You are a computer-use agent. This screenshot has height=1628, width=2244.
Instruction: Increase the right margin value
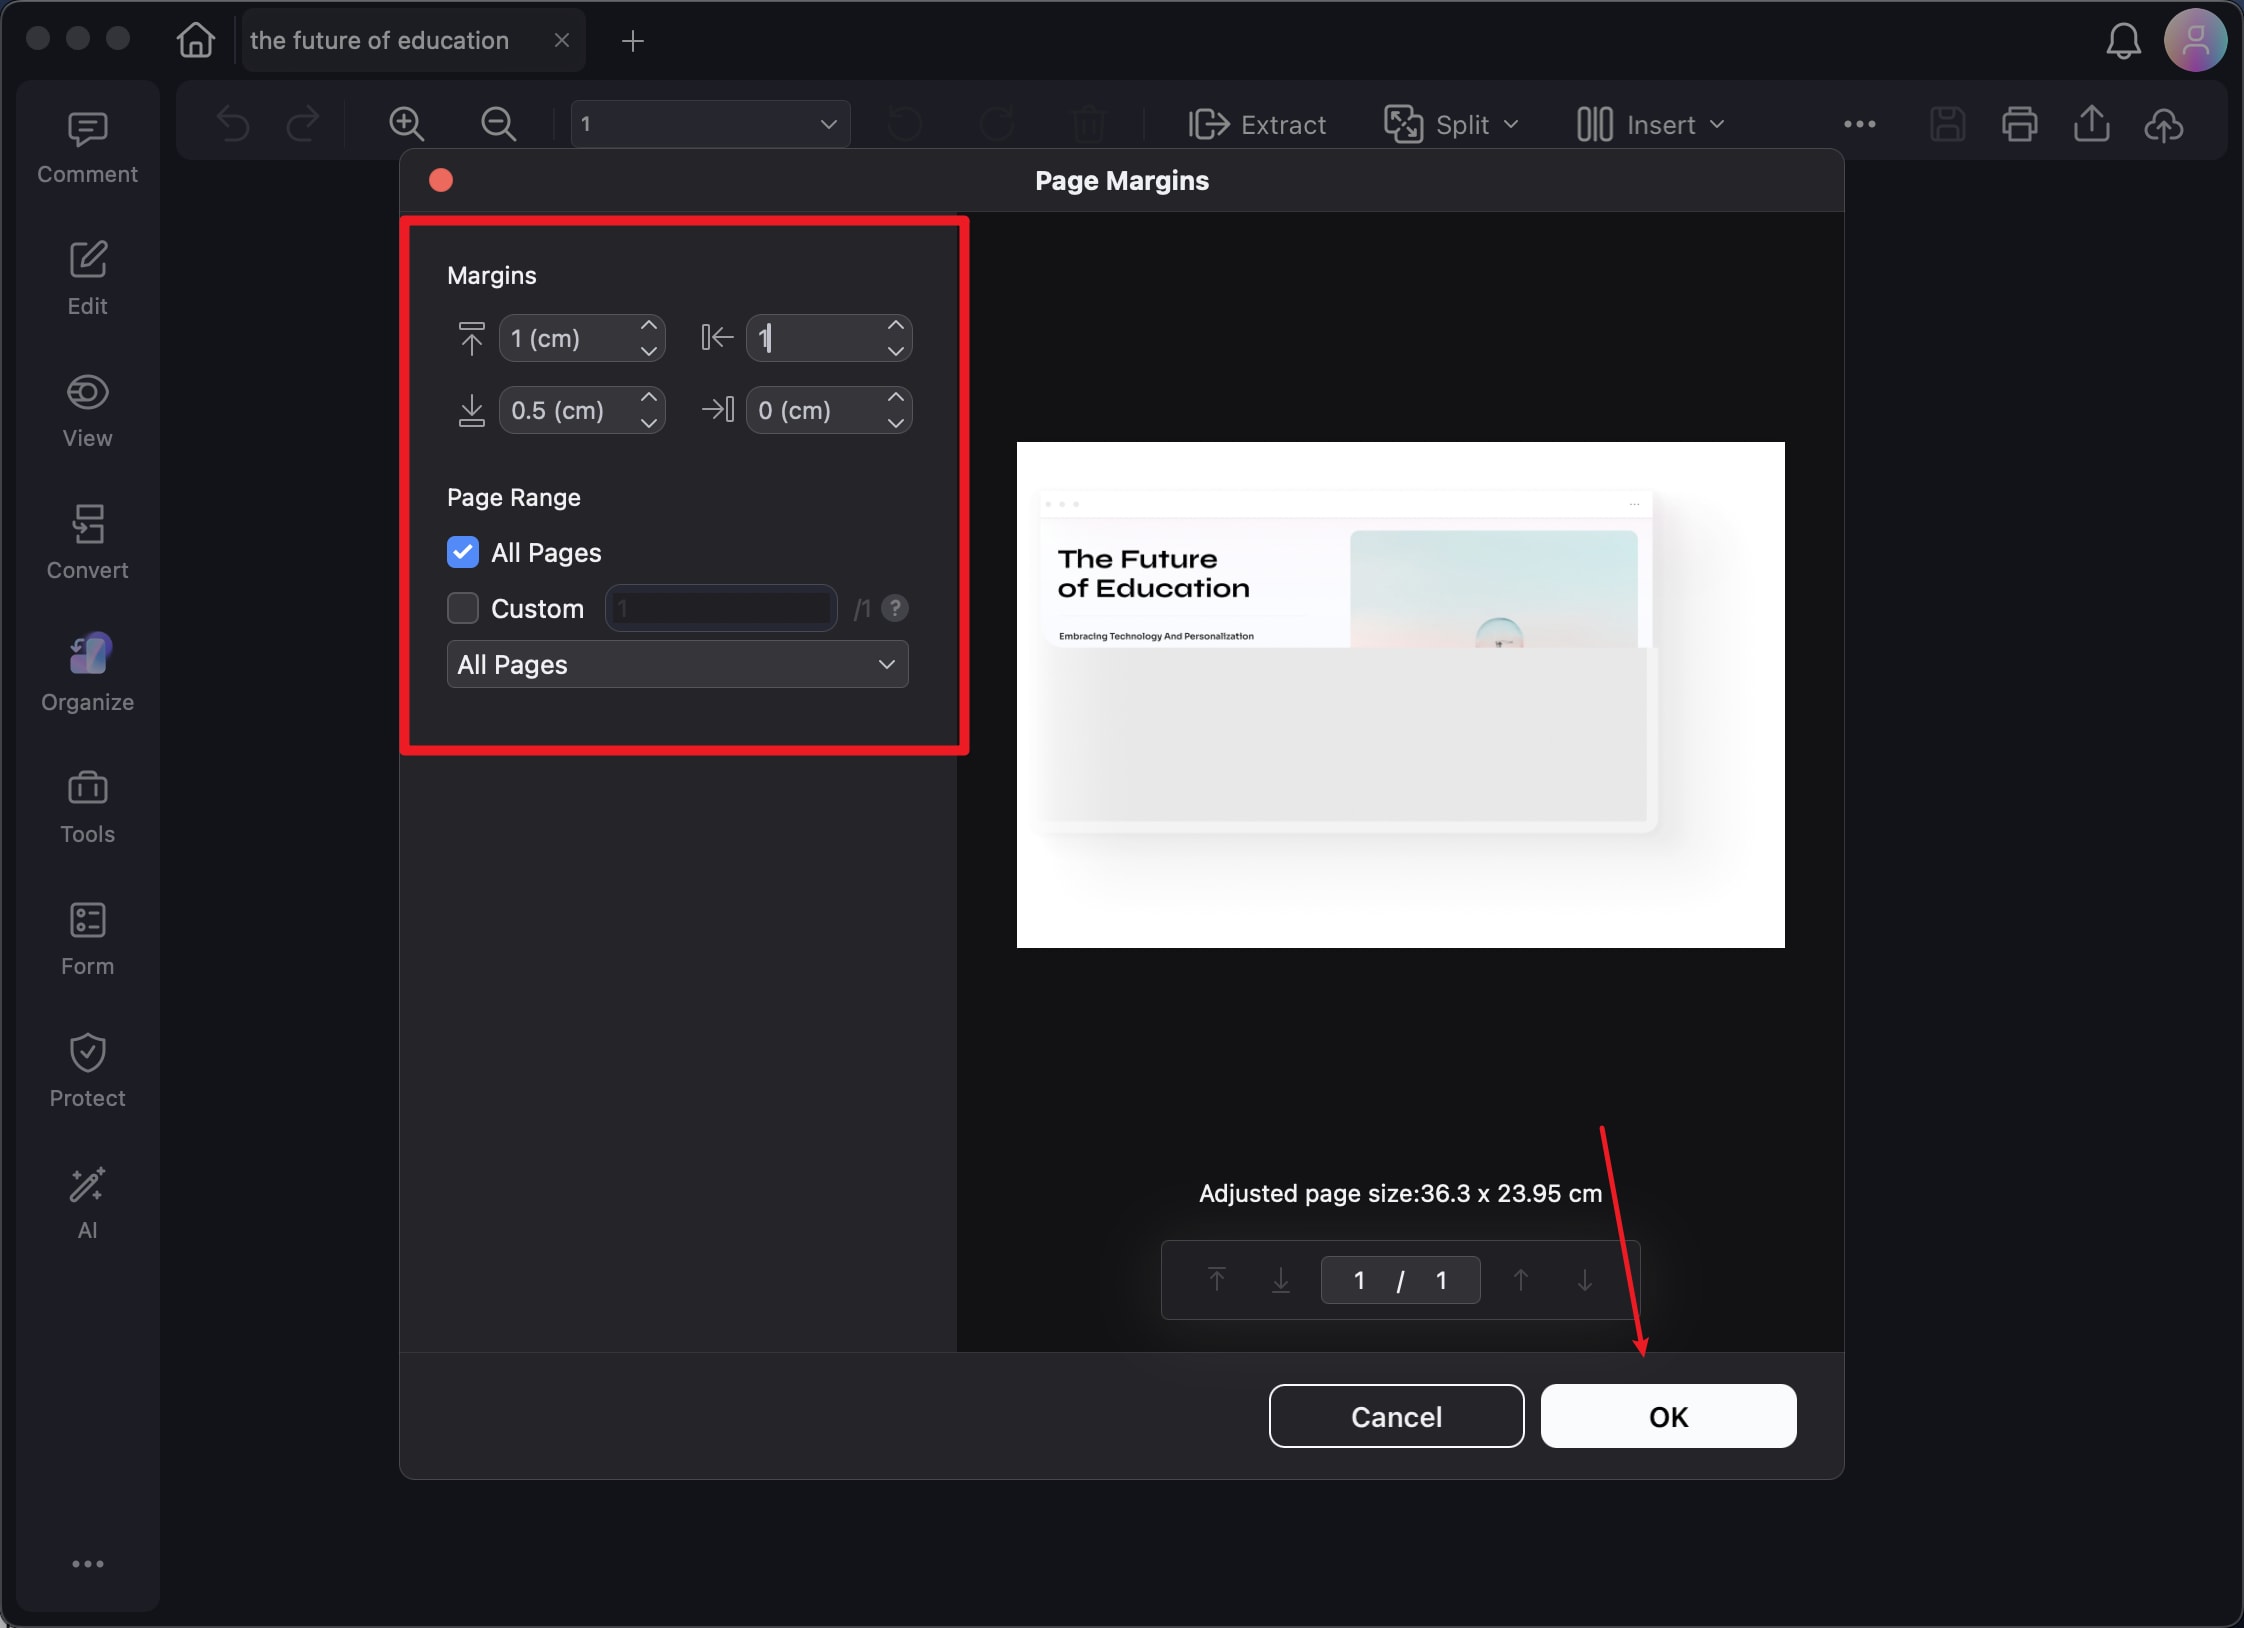tap(896, 398)
